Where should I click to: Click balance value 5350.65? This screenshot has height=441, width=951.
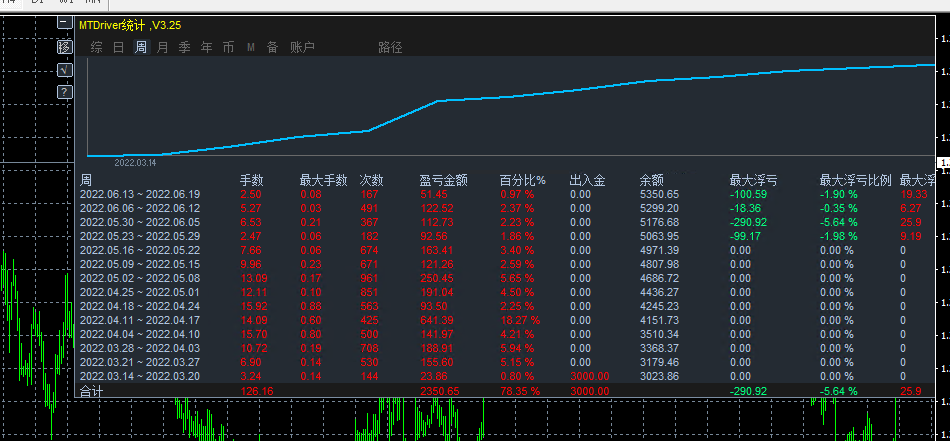point(659,194)
